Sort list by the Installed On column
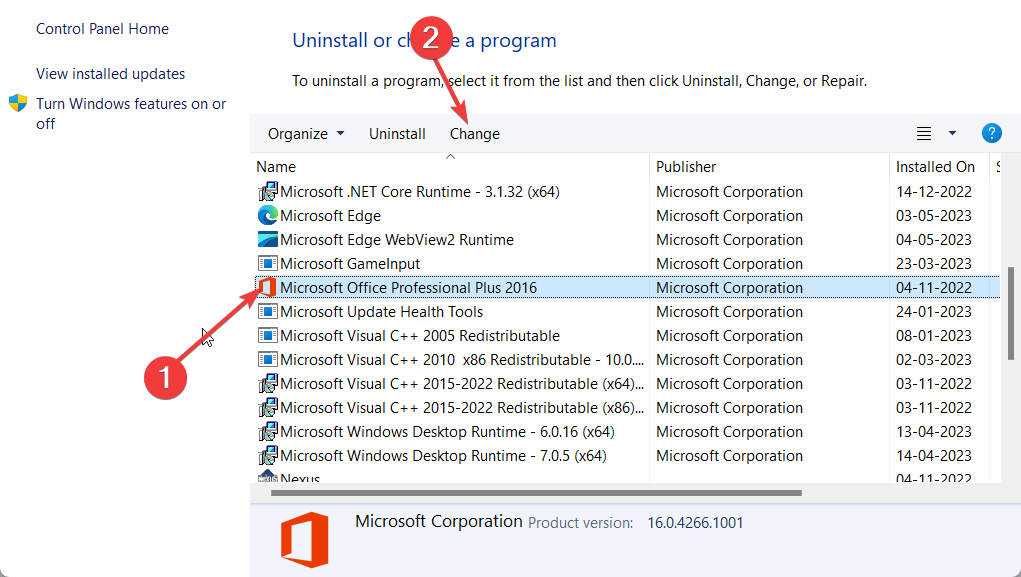The height and width of the screenshot is (577, 1021). pyautogui.click(x=935, y=167)
